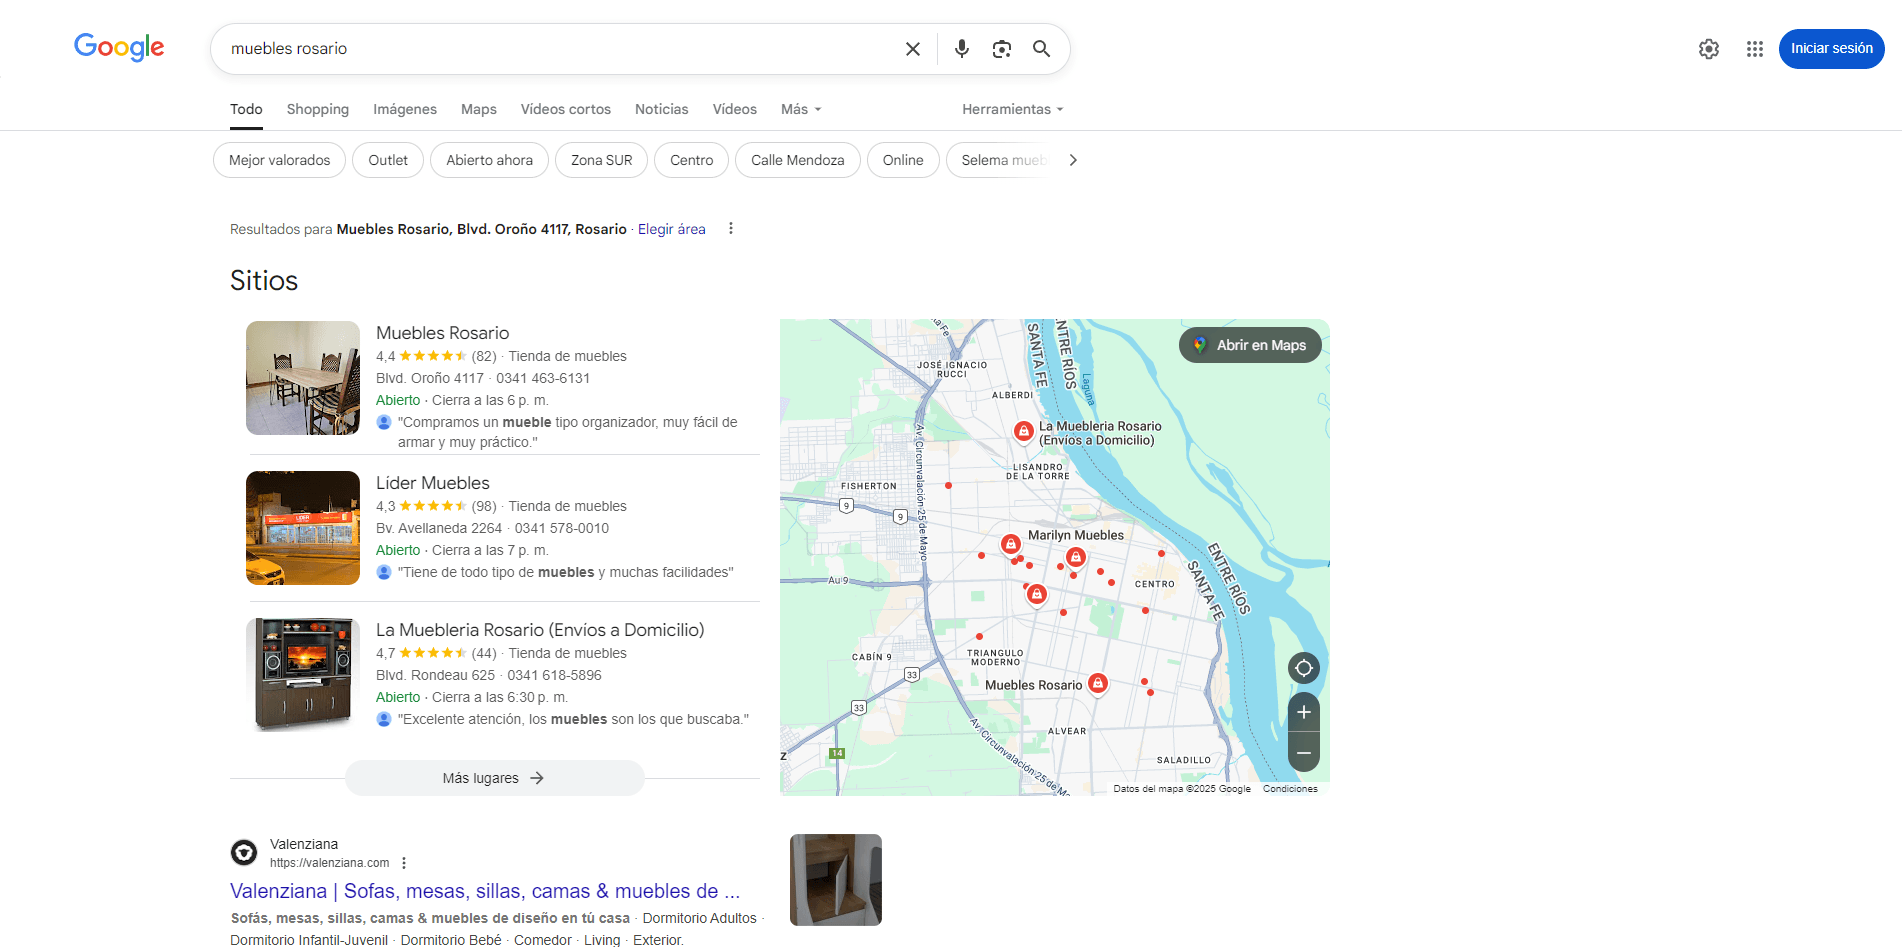The width and height of the screenshot is (1902, 947).
Task: Click the Comedor sitelink text
Action: pos(543,940)
